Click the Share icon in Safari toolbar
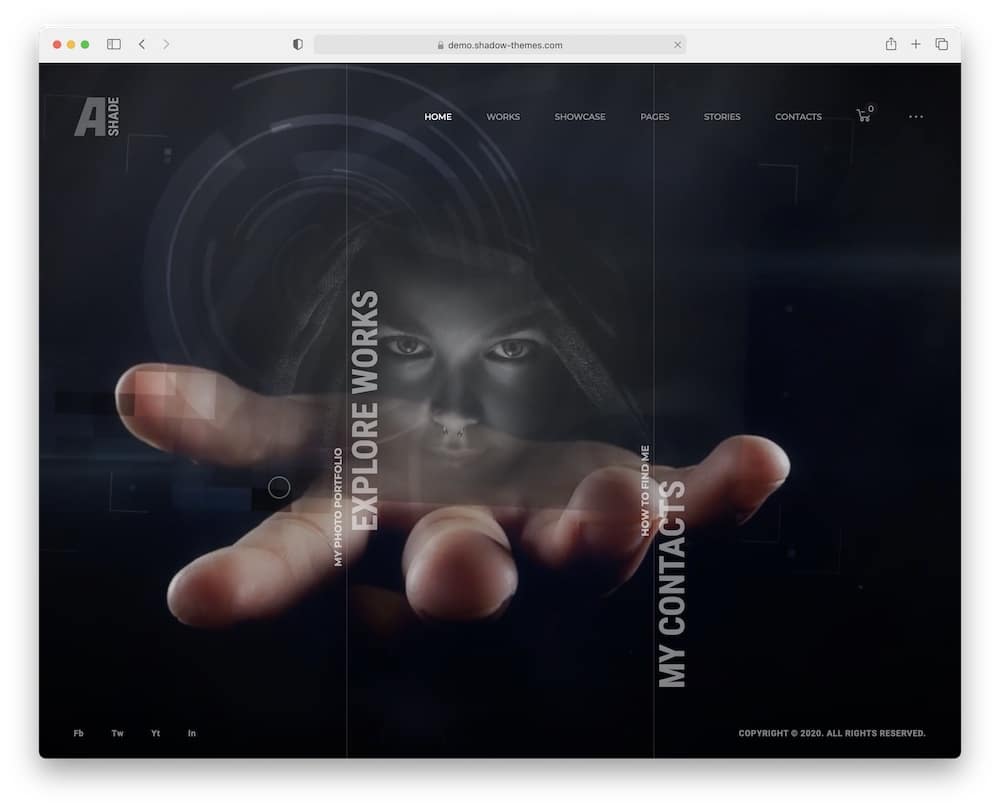Viewport: 1000px width, 810px height. 891,44
